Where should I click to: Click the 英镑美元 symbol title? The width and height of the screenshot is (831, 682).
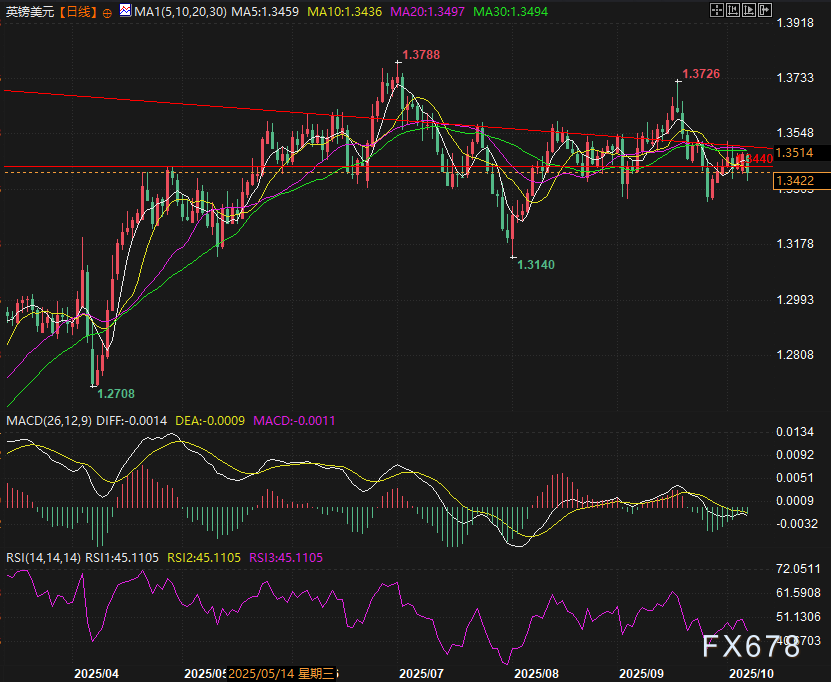[28, 12]
